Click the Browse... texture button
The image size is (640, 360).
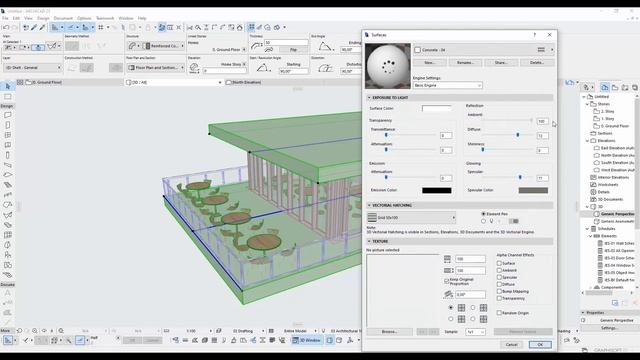tap(389, 332)
